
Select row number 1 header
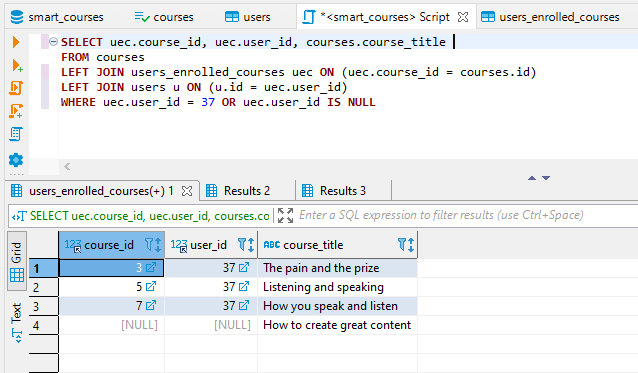pos(44,268)
